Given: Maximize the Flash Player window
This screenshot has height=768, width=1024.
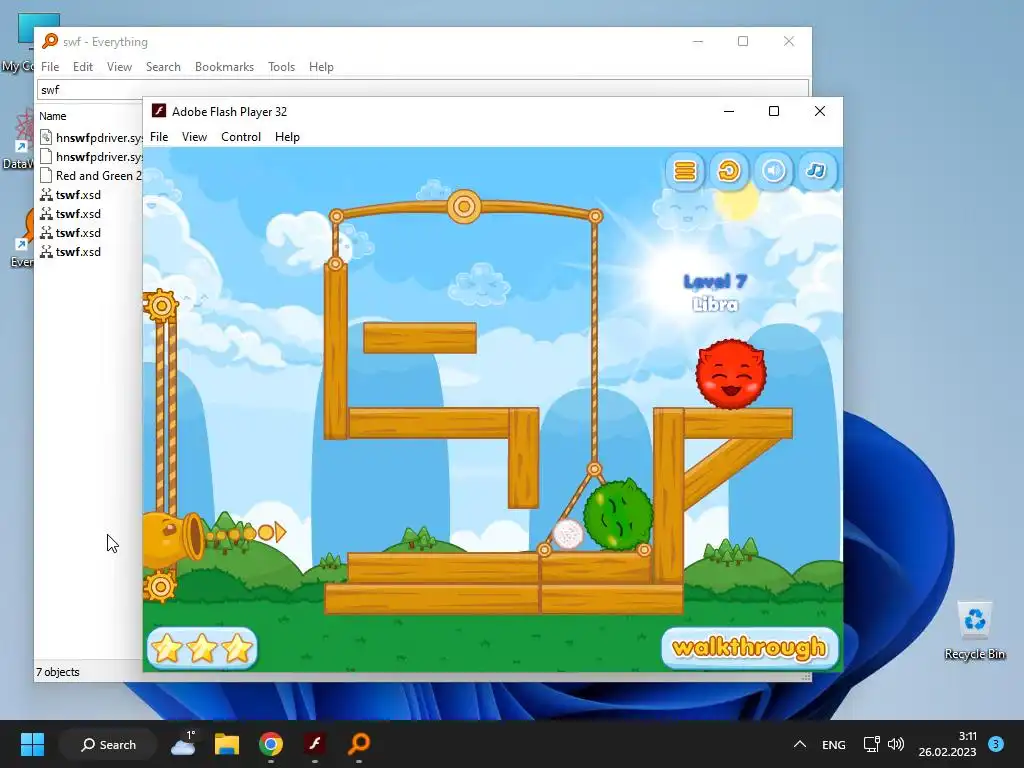Looking at the screenshot, I should [x=774, y=111].
